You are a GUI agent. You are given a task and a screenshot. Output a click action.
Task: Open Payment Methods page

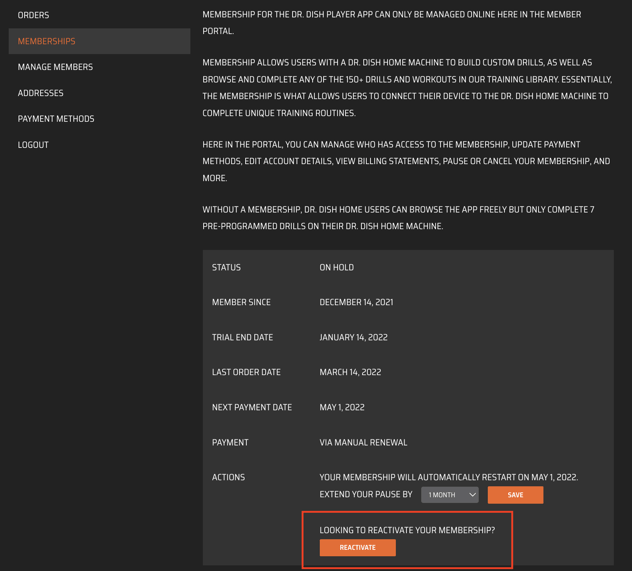click(x=56, y=119)
